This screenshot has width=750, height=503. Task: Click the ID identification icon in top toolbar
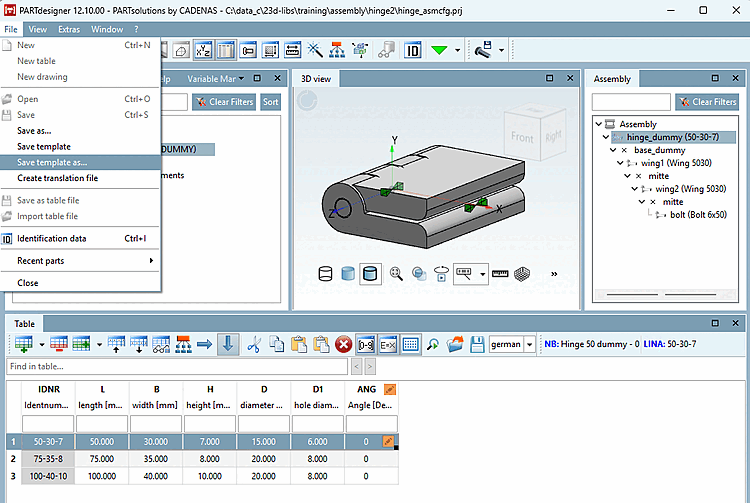412,49
